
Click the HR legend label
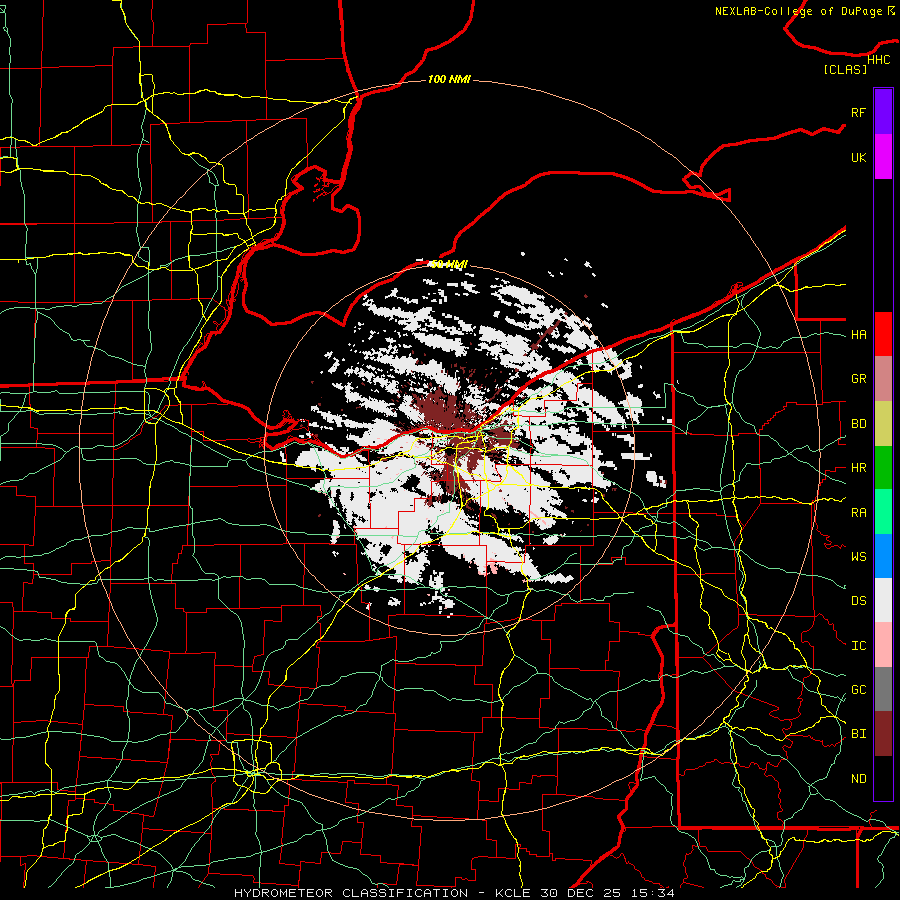click(x=859, y=468)
